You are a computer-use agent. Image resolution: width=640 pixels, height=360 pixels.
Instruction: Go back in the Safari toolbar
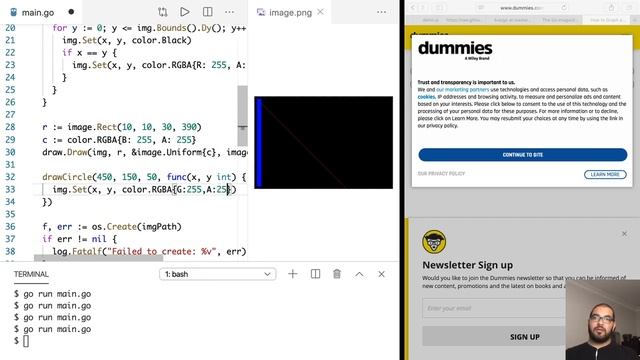point(413,8)
